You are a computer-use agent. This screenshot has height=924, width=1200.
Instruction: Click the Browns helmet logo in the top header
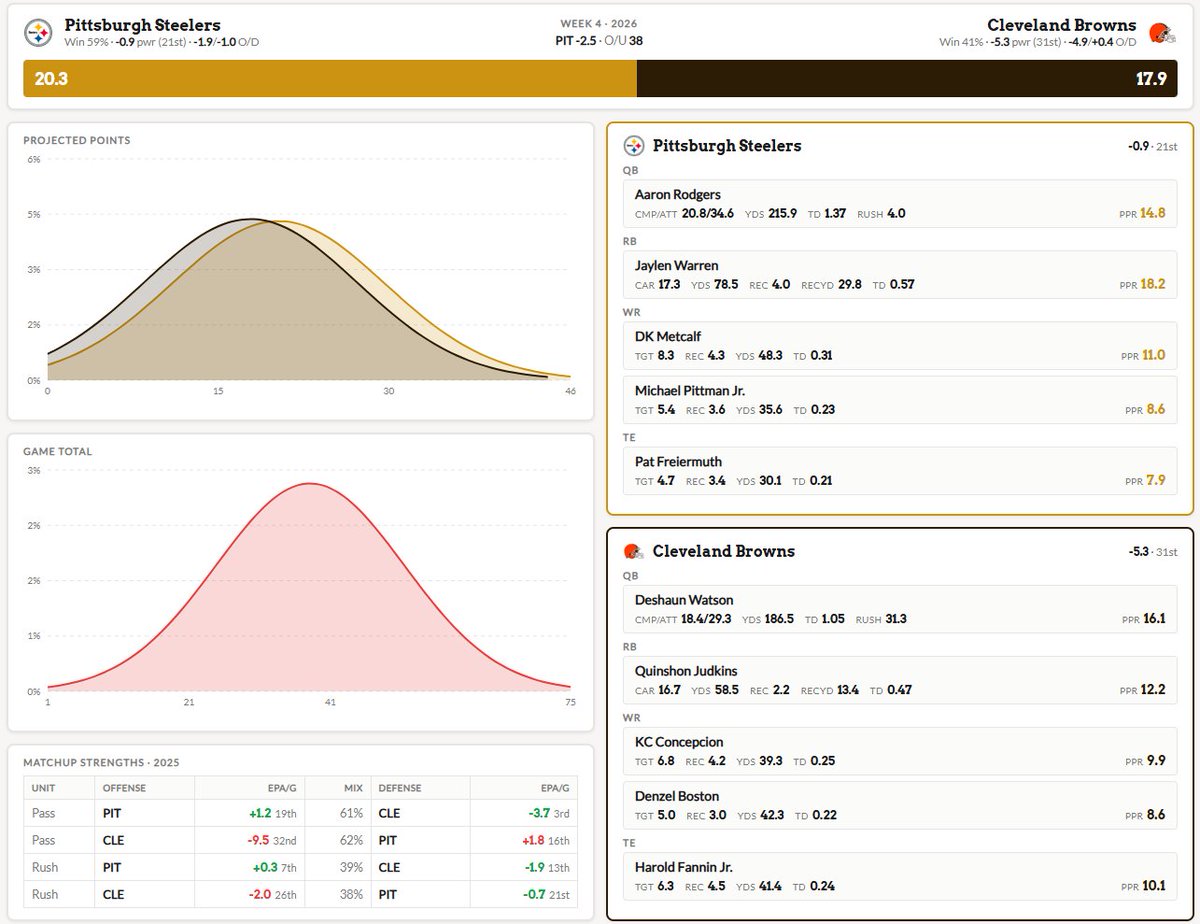[1160, 32]
